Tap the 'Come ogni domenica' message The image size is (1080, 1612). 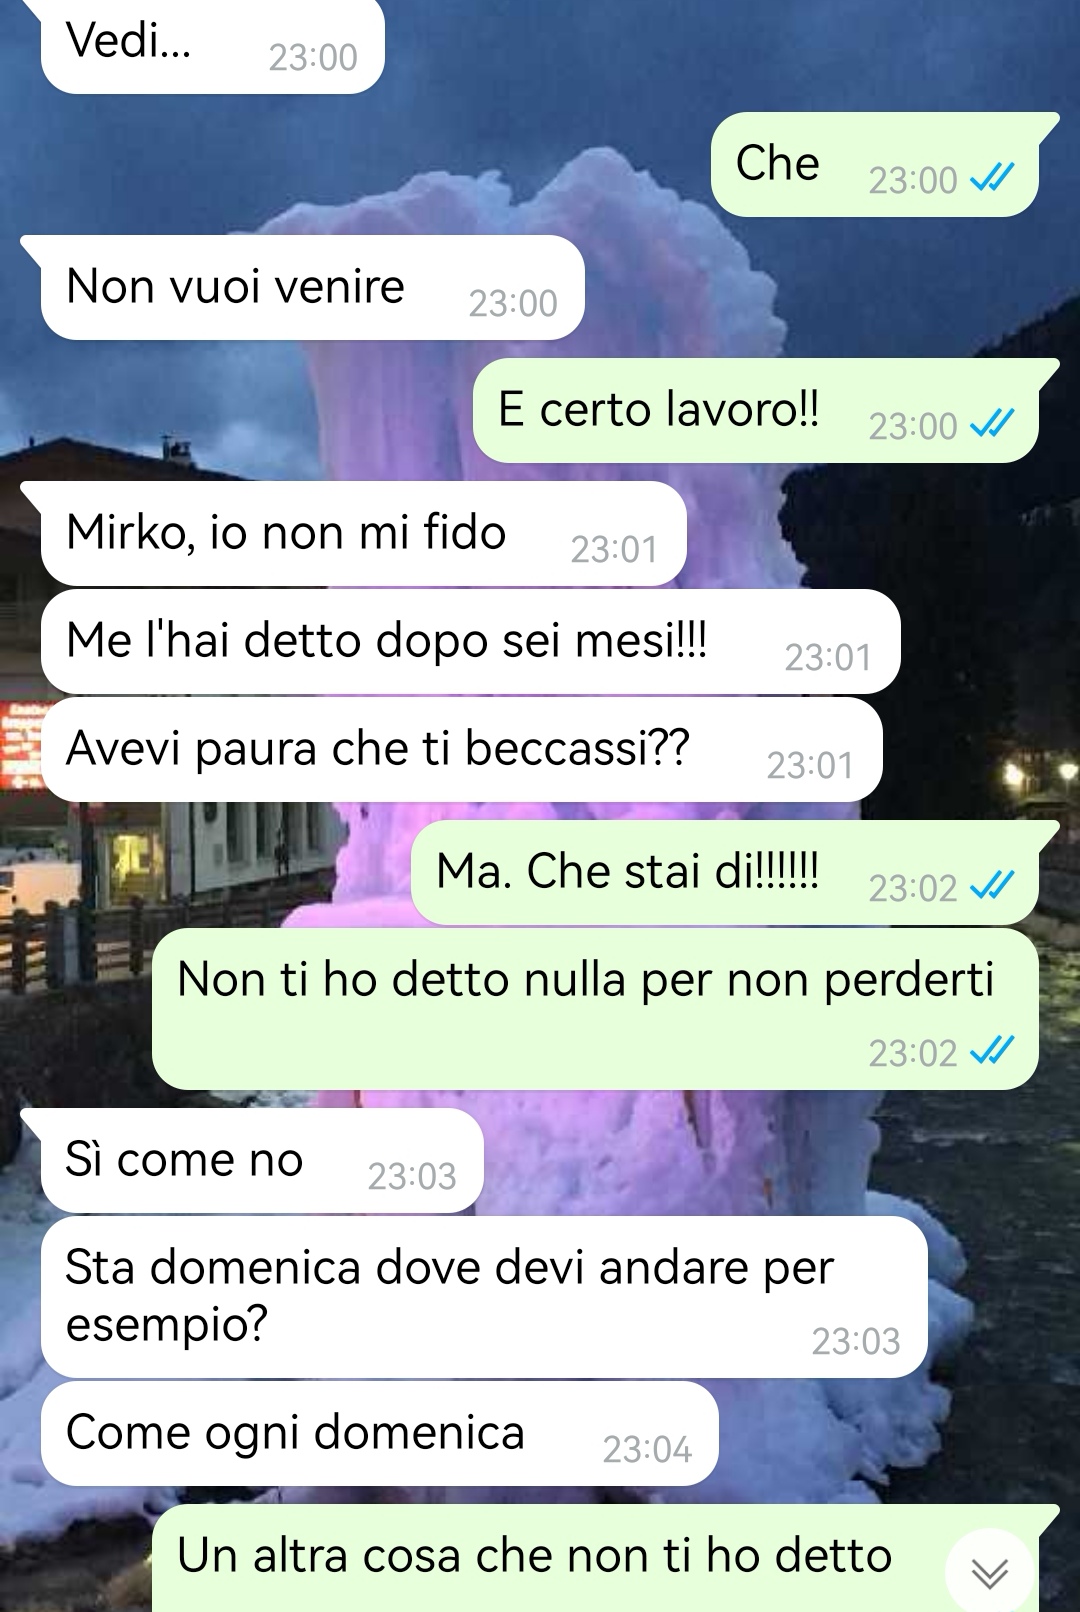(x=379, y=1434)
